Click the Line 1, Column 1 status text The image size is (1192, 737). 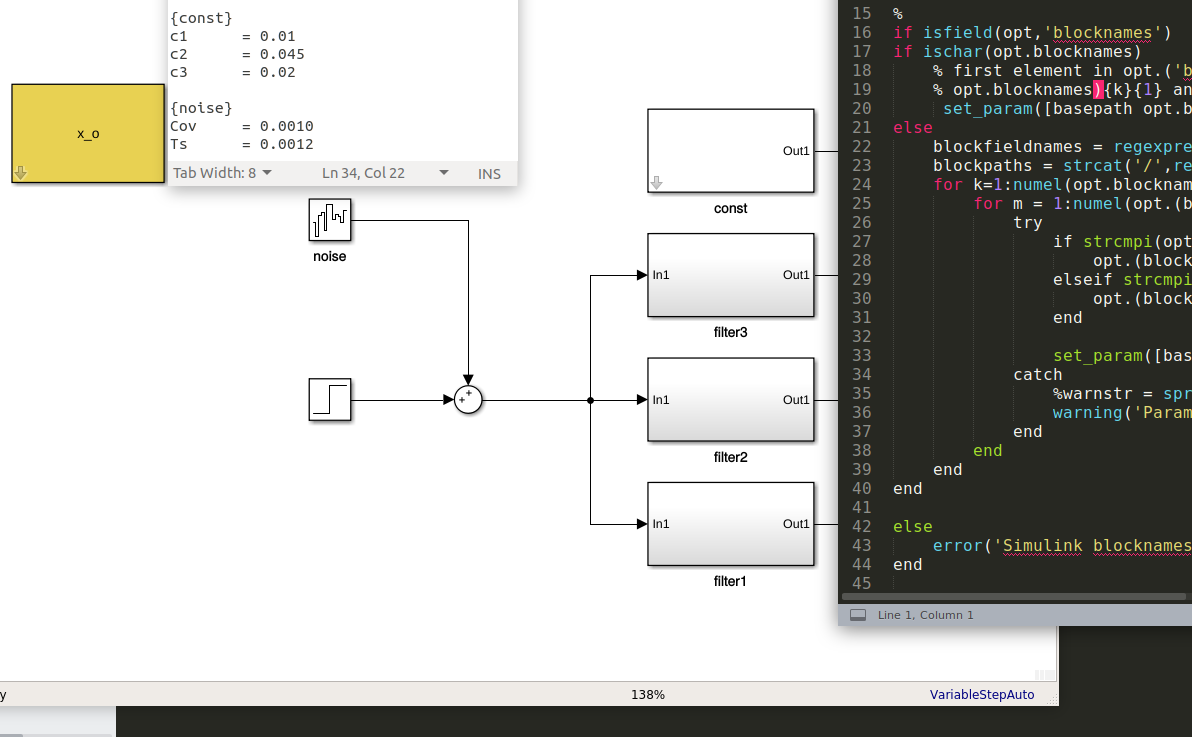[x=925, y=615]
